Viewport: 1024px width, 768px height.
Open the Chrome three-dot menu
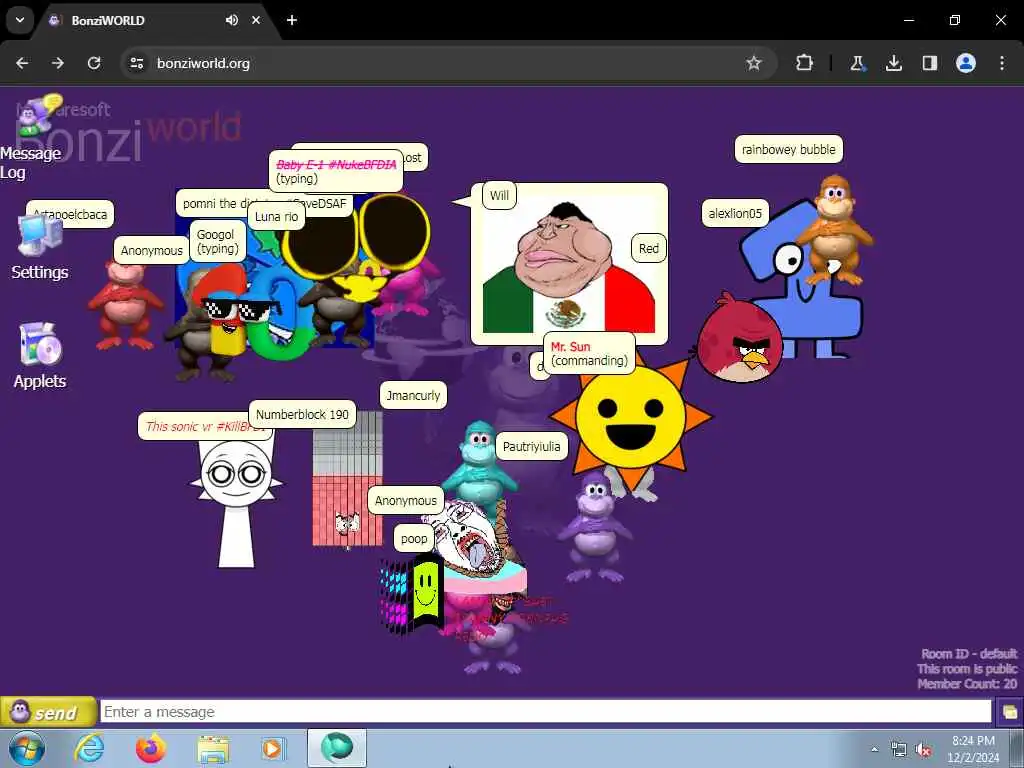1002,63
